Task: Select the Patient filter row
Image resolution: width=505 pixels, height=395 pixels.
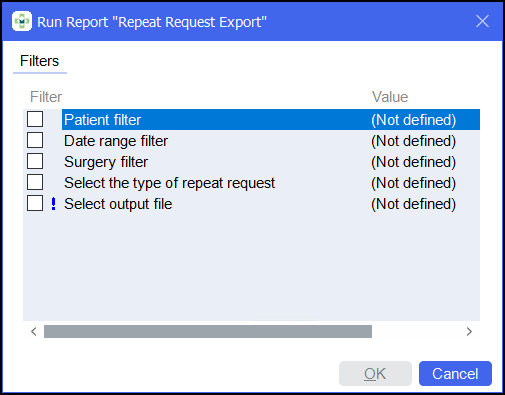Action: click(x=271, y=120)
